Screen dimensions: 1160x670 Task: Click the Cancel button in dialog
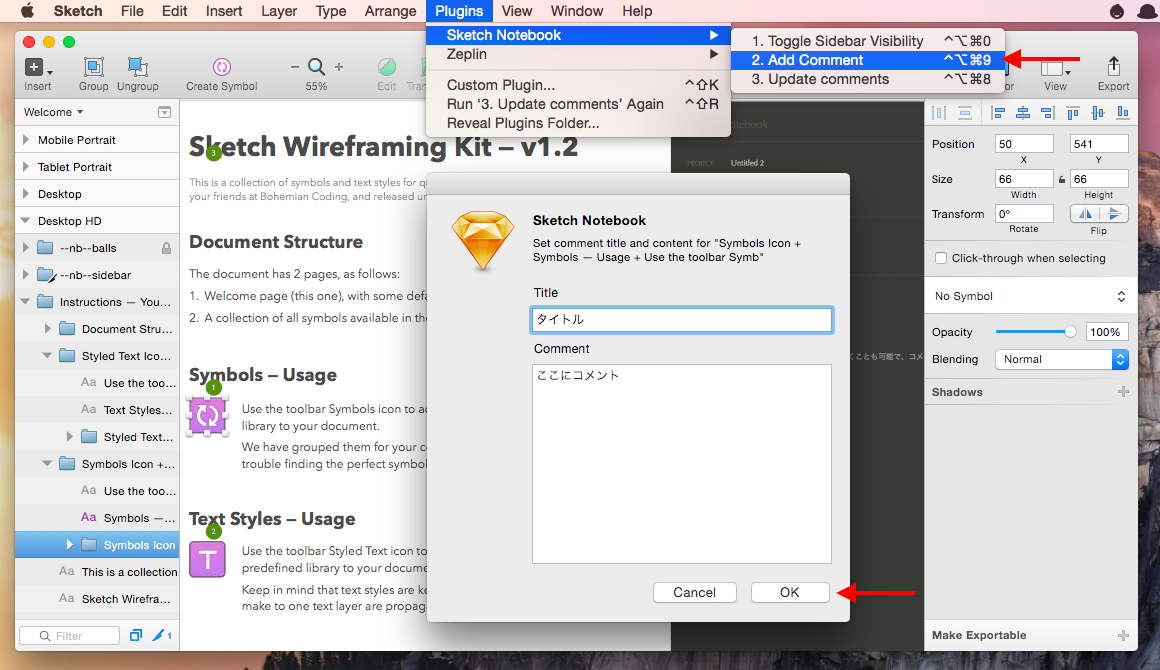pyautogui.click(x=695, y=592)
